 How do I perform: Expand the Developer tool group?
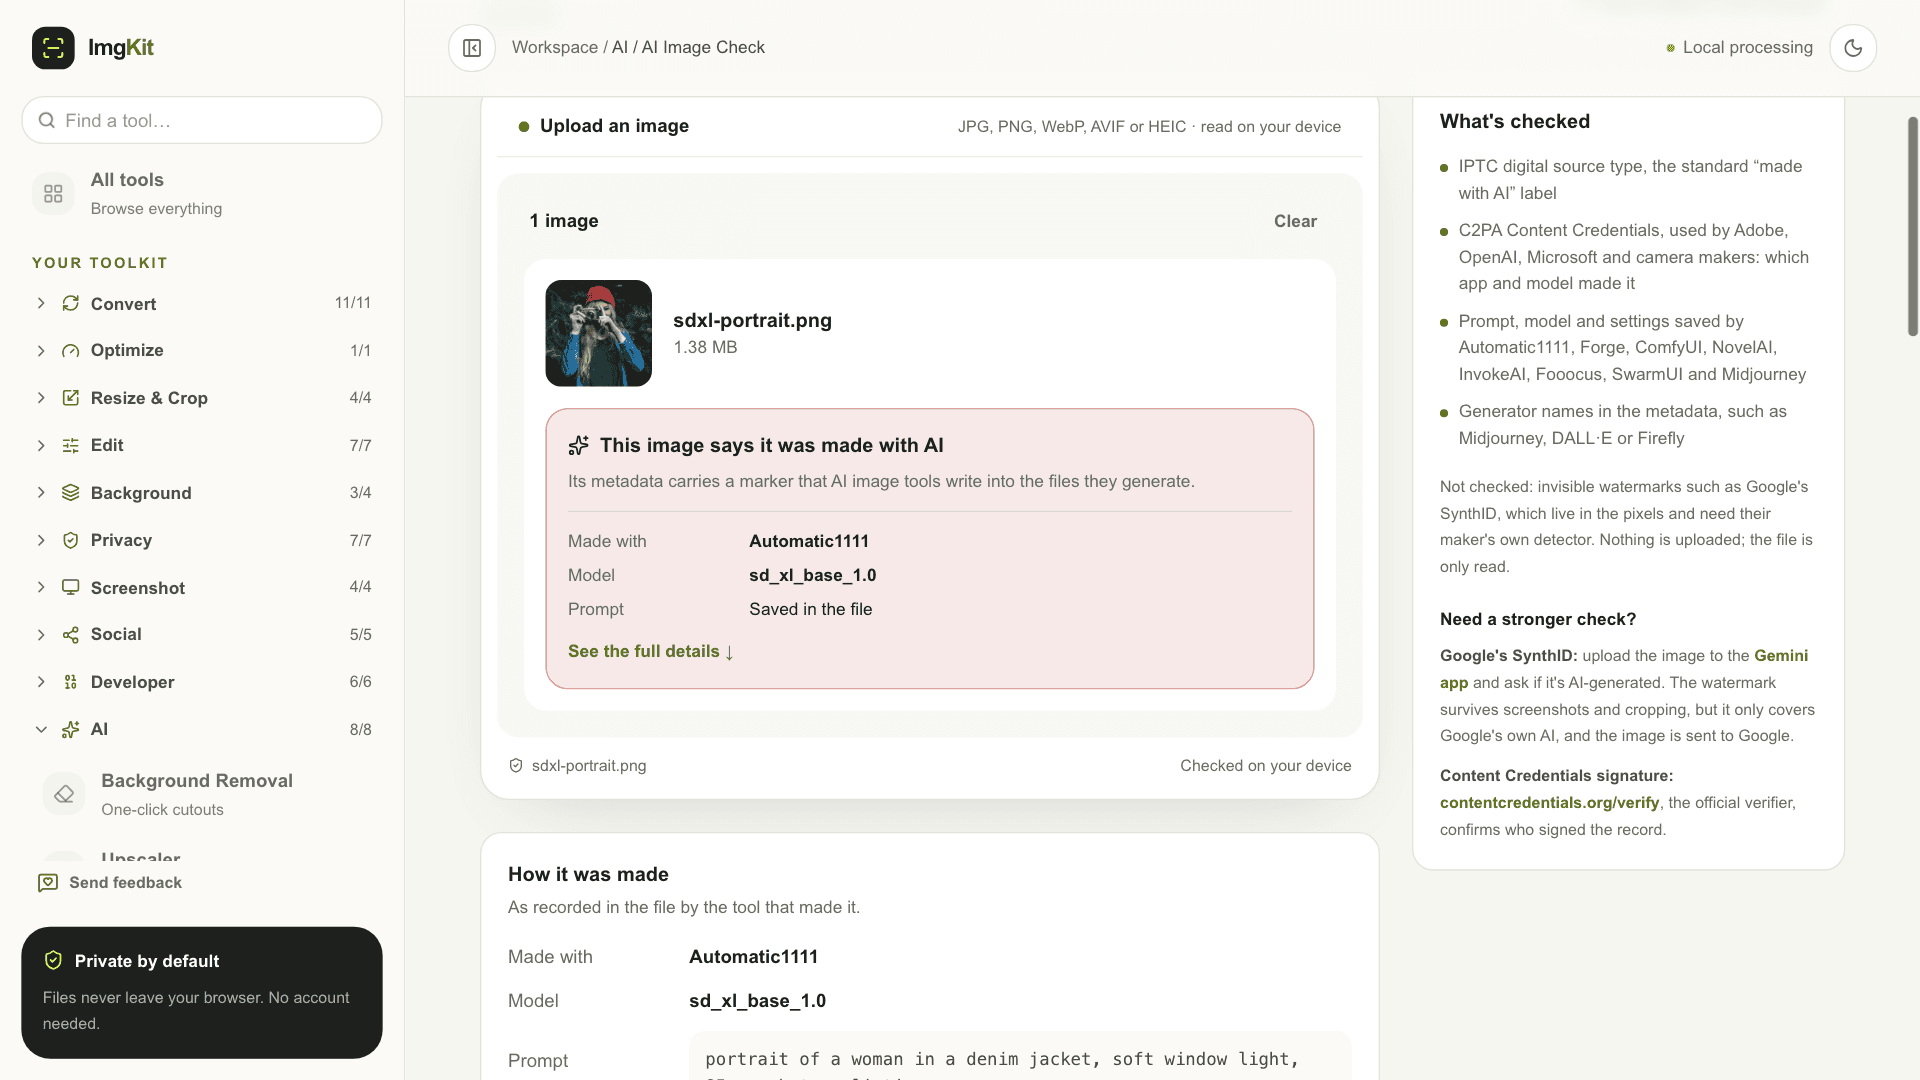coord(41,682)
